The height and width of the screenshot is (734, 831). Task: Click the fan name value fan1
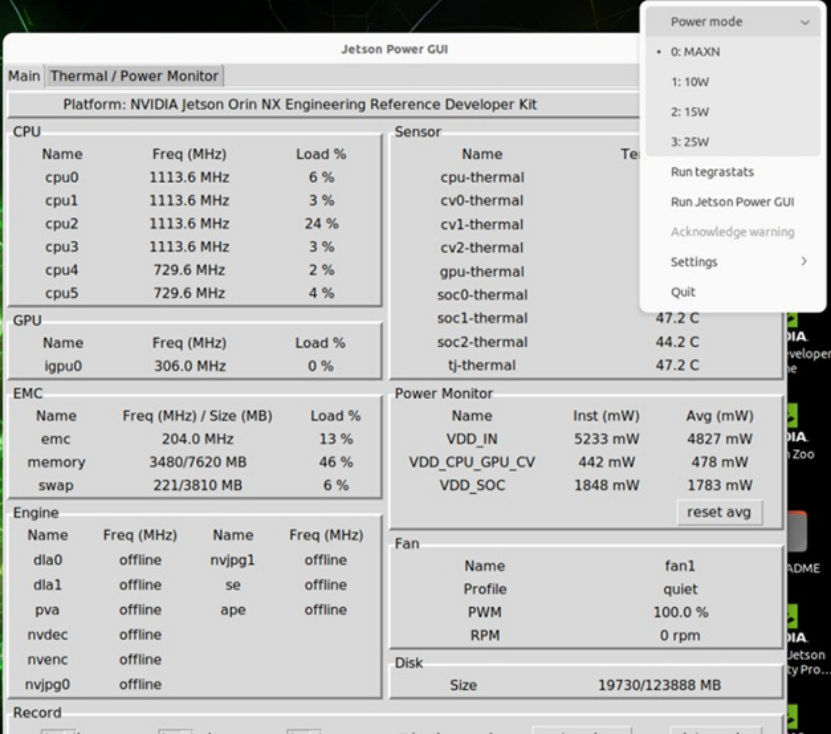(679, 566)
